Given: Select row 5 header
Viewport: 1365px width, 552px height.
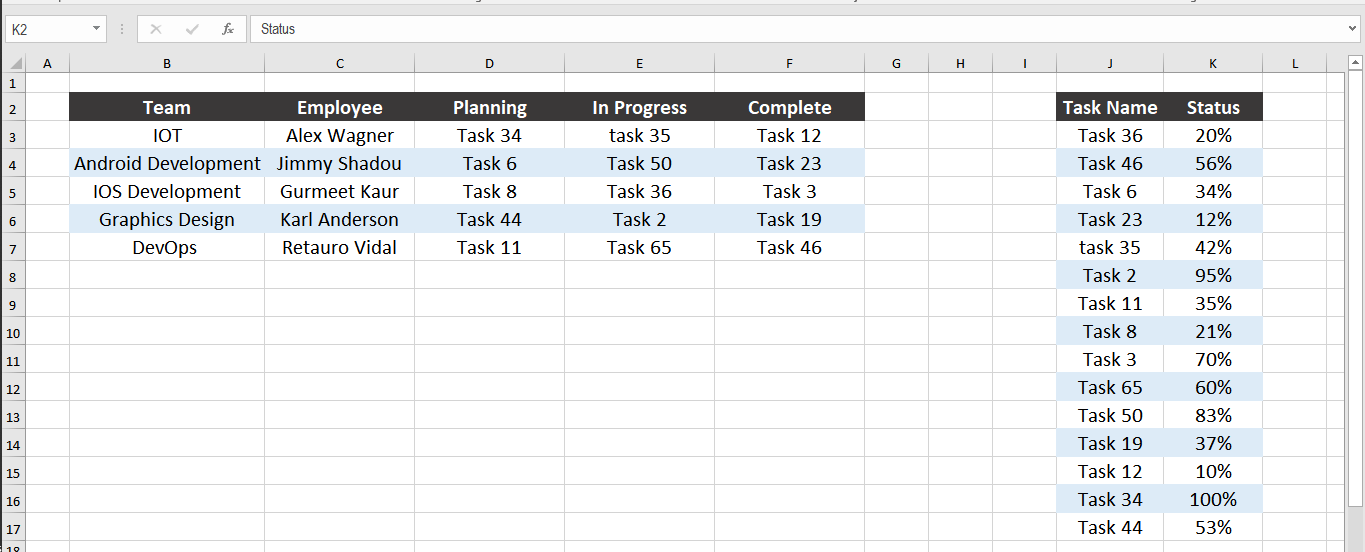Looking at the screenshot, I should pyautogui.click(x=13, y=192).
